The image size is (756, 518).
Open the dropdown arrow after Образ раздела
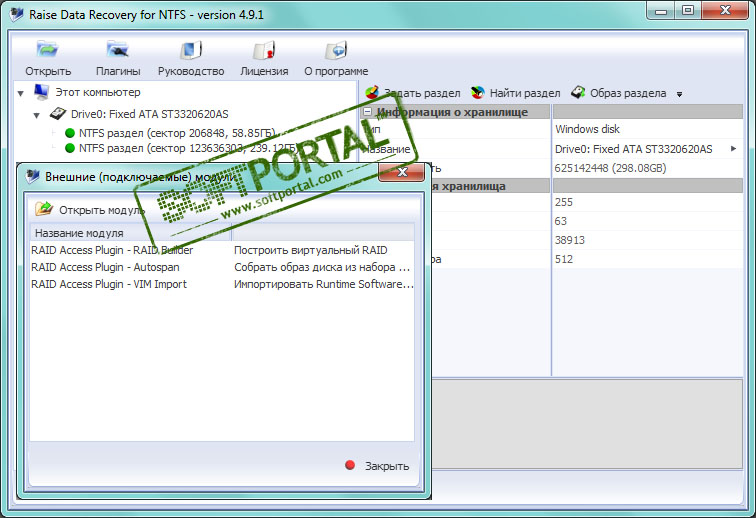point(679,95)
